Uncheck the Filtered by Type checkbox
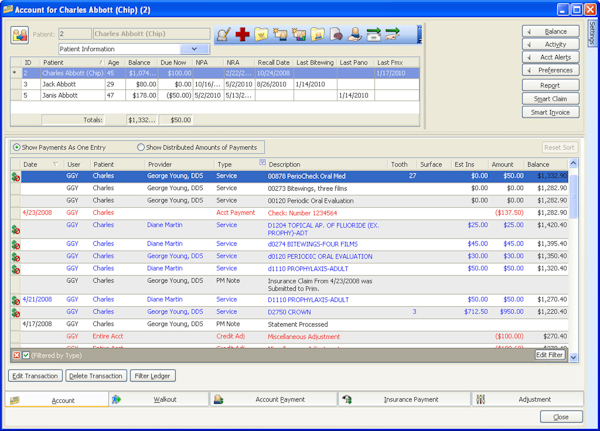Screen dimensions: 600x431 27,355
